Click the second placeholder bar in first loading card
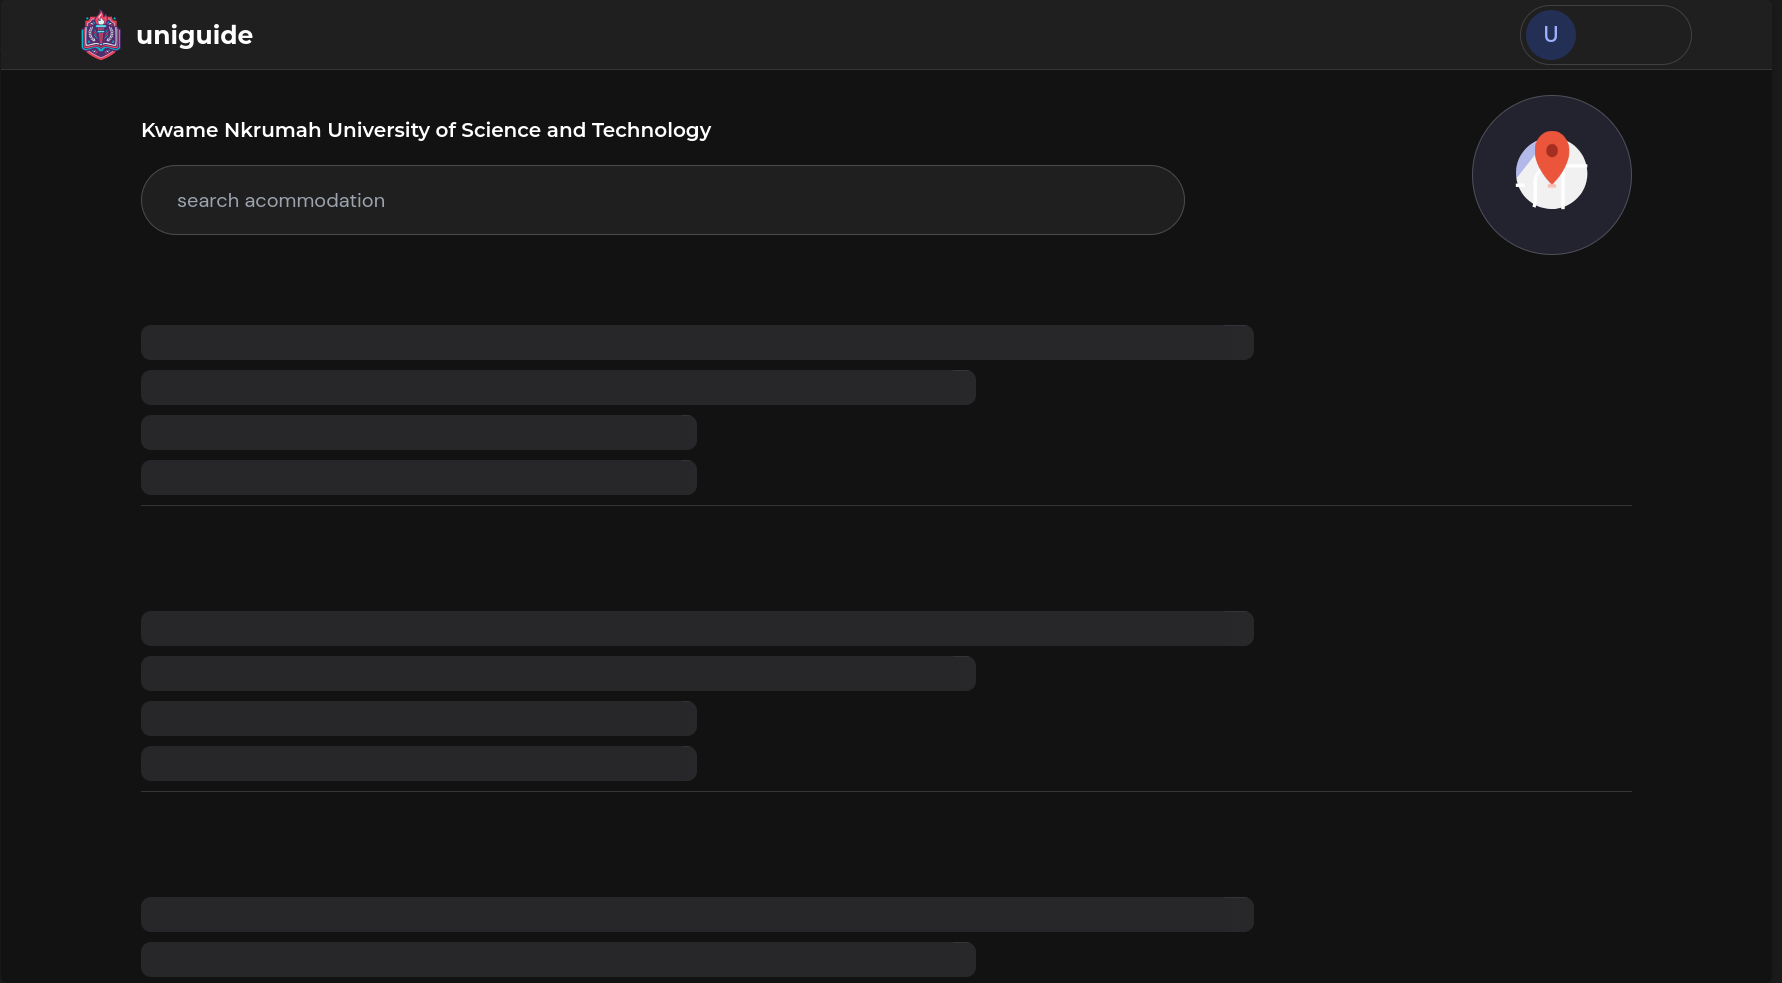Image resolution: width=1782 pixels, height=983 pixels. (558, 387)
